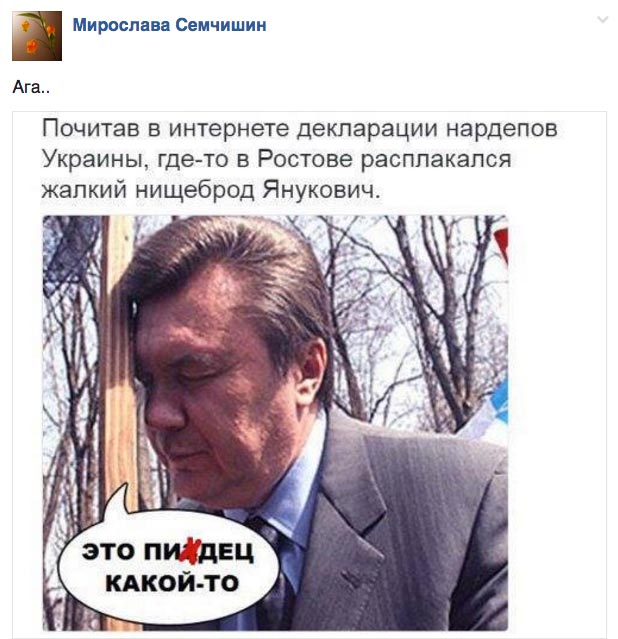Click the word "нардепов" in the caption
This screenshot has width=618, height=639.
pos(502,128)
